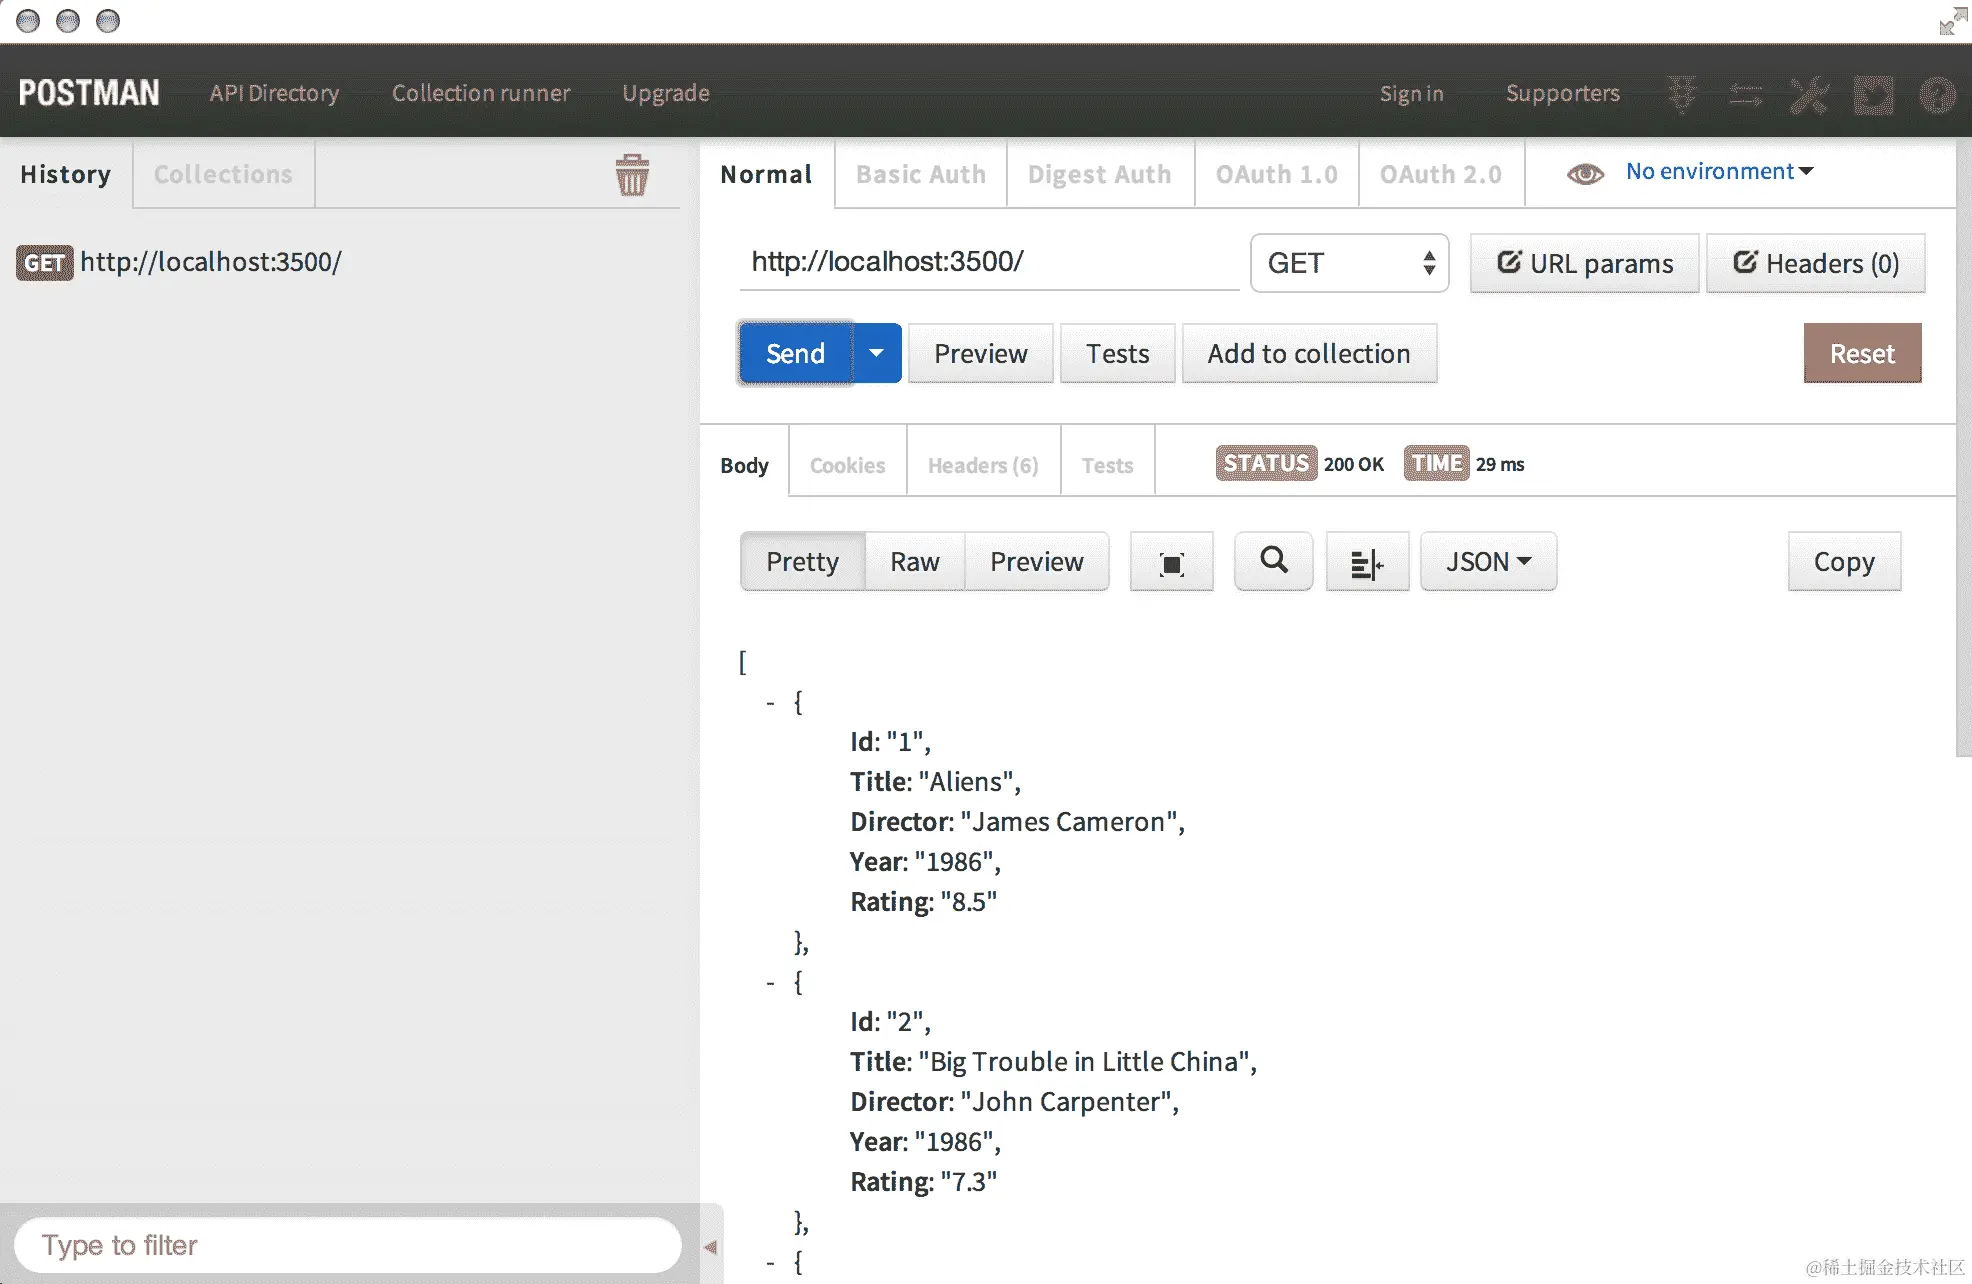Open settings via the wrench icon
Screen dimensions: 1972x1284
(x=1809, y=95)
